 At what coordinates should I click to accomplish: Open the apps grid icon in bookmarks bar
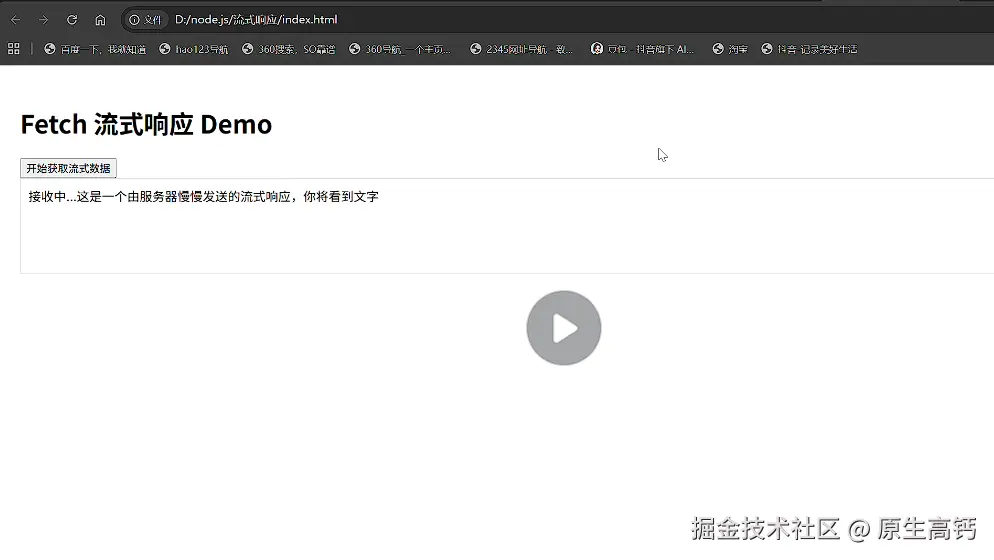[x=14, y=49]
